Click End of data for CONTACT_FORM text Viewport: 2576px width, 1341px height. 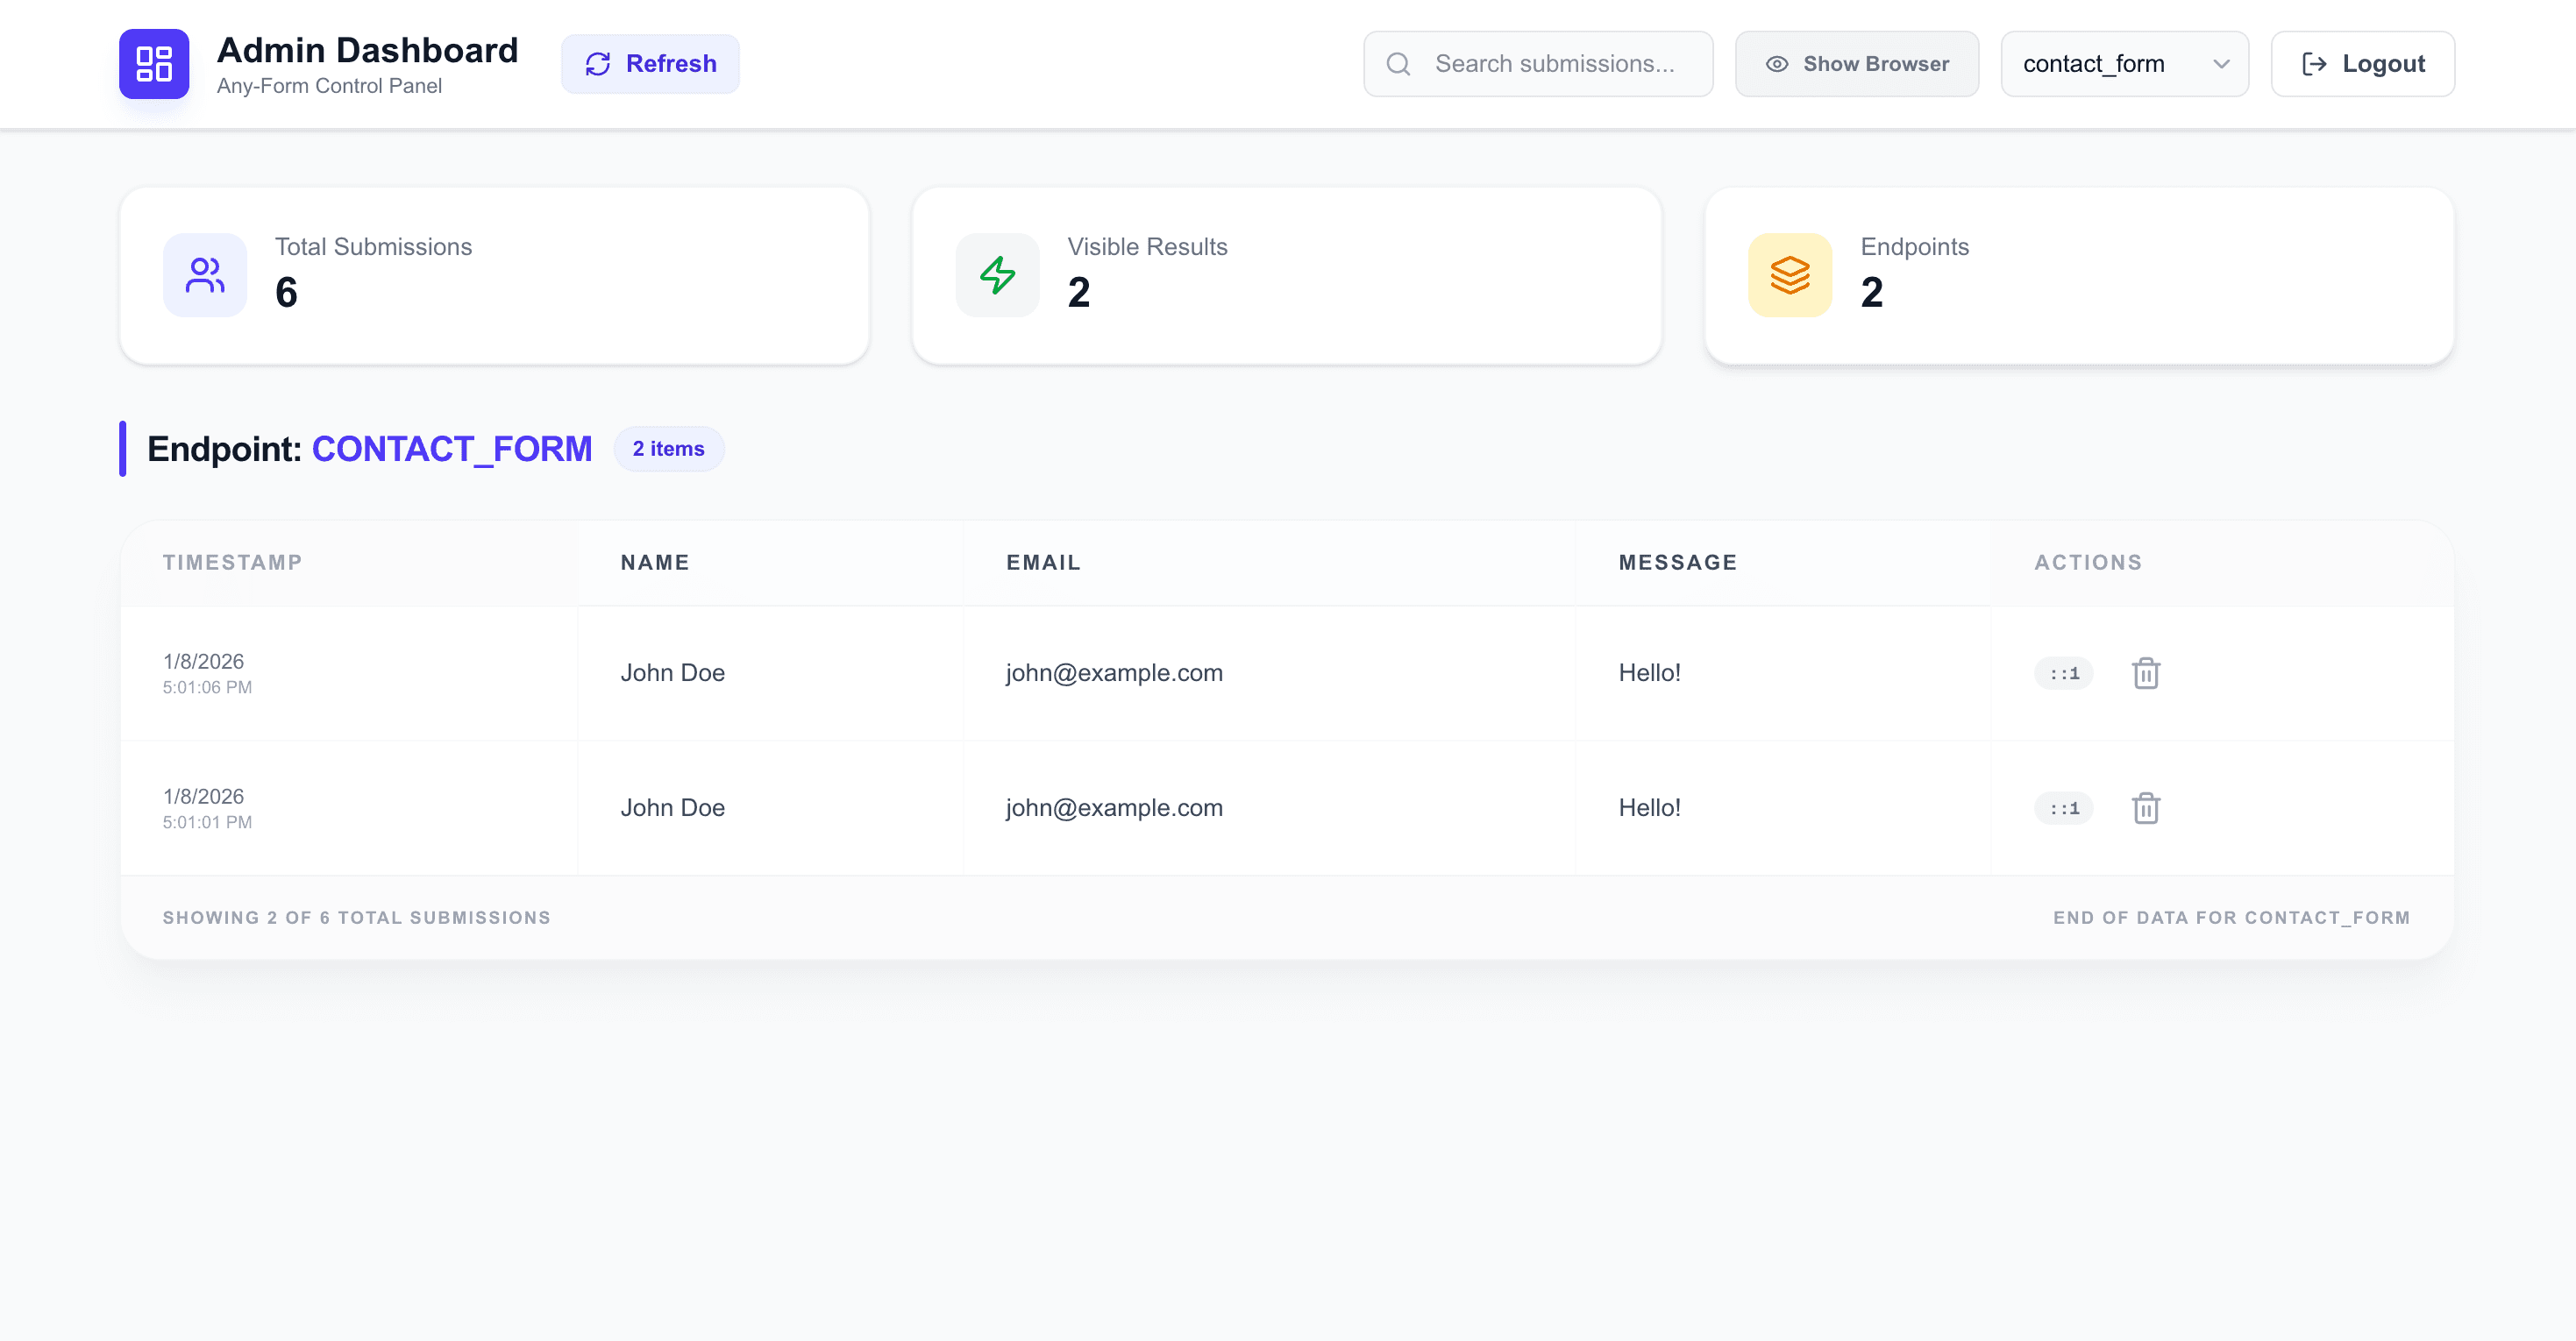click(x=2232, y=918)
